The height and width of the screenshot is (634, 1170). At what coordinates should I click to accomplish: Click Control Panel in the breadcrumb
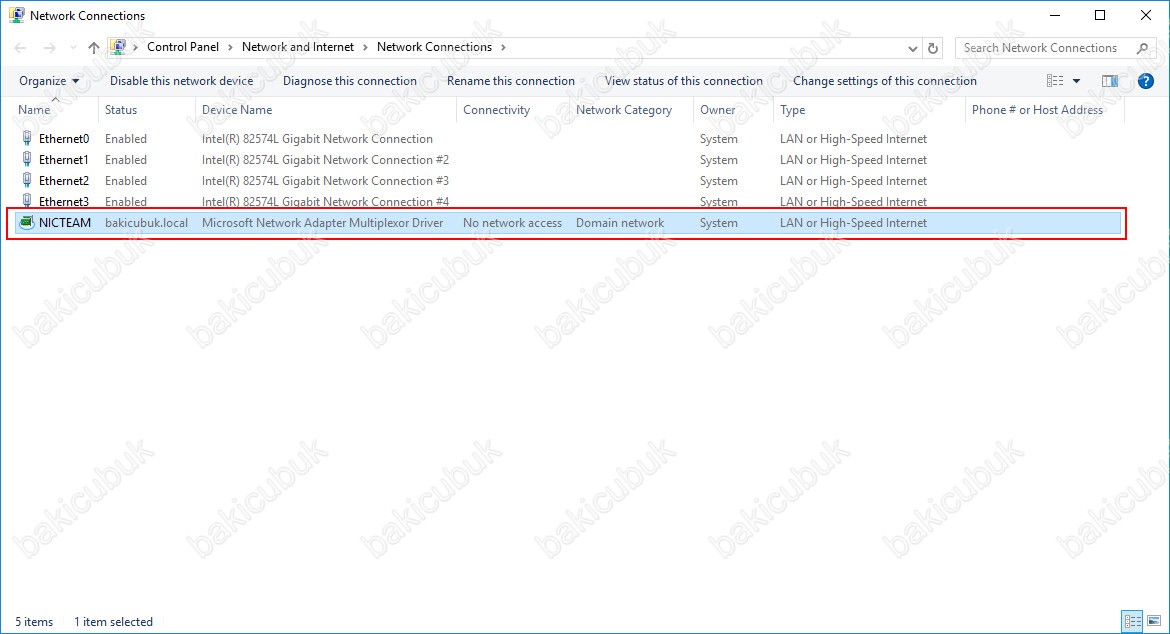[182, 47]
